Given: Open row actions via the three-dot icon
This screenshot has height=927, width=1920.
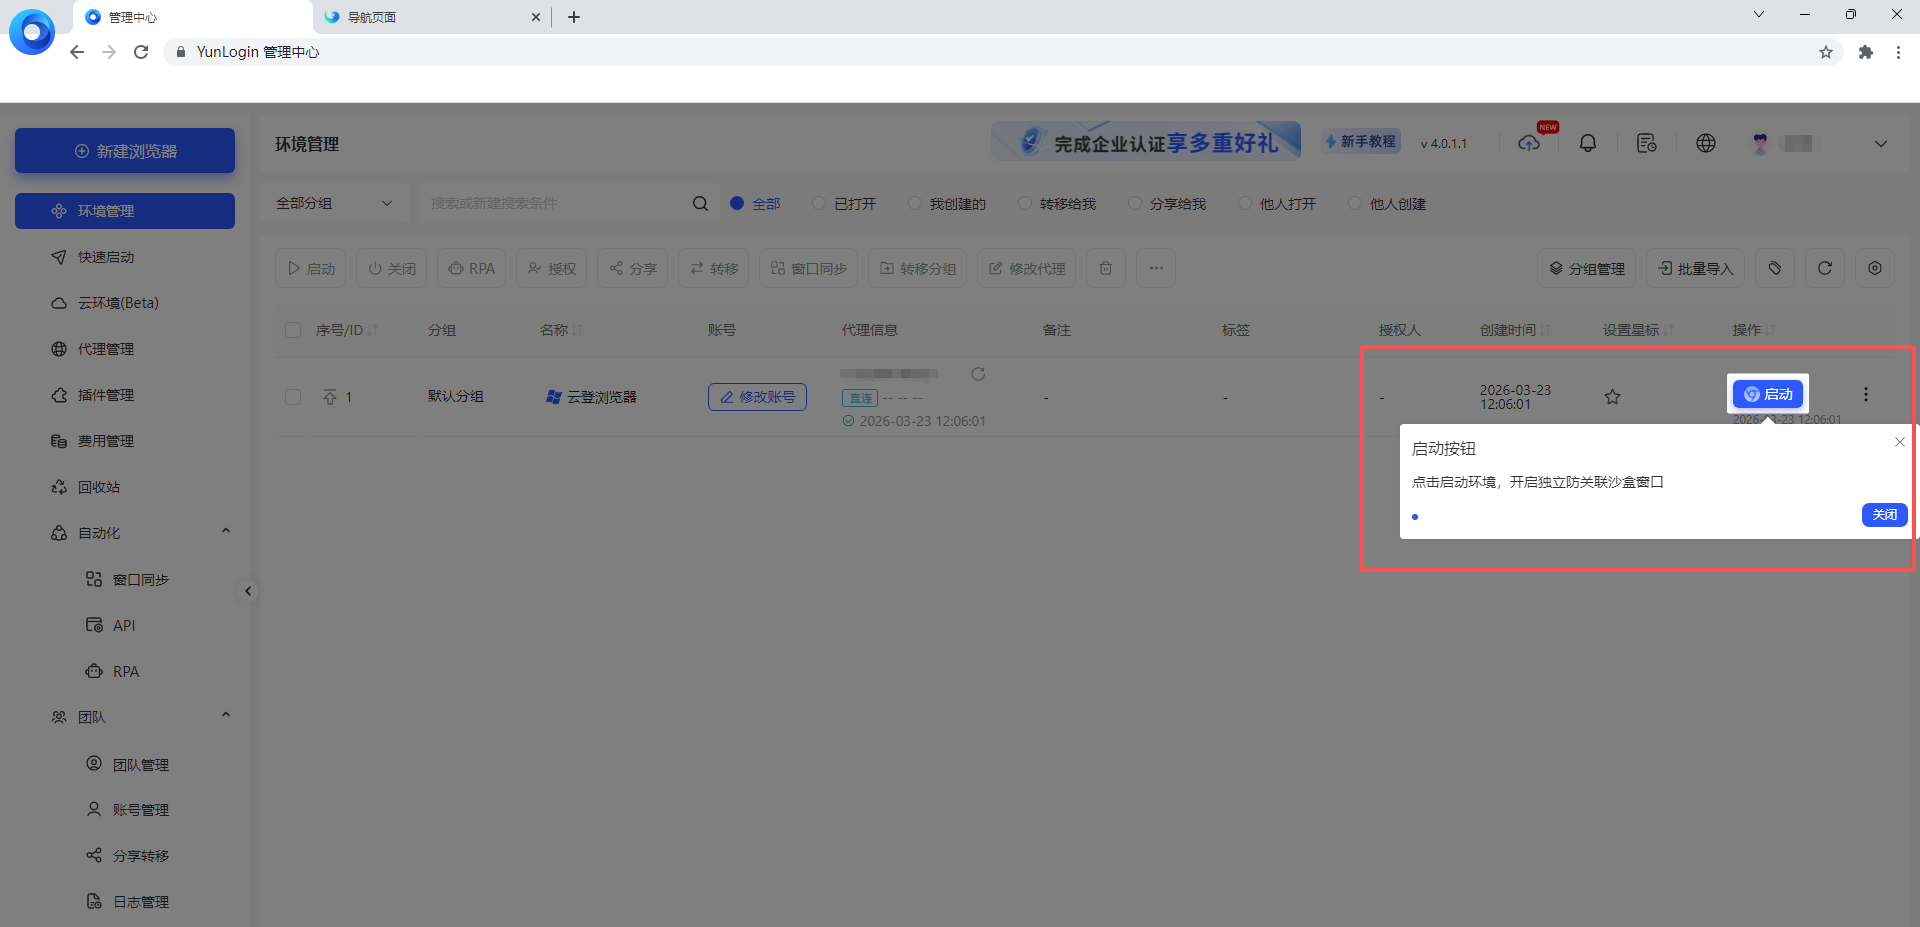Looking at the screenshot, I should 1865,394.
